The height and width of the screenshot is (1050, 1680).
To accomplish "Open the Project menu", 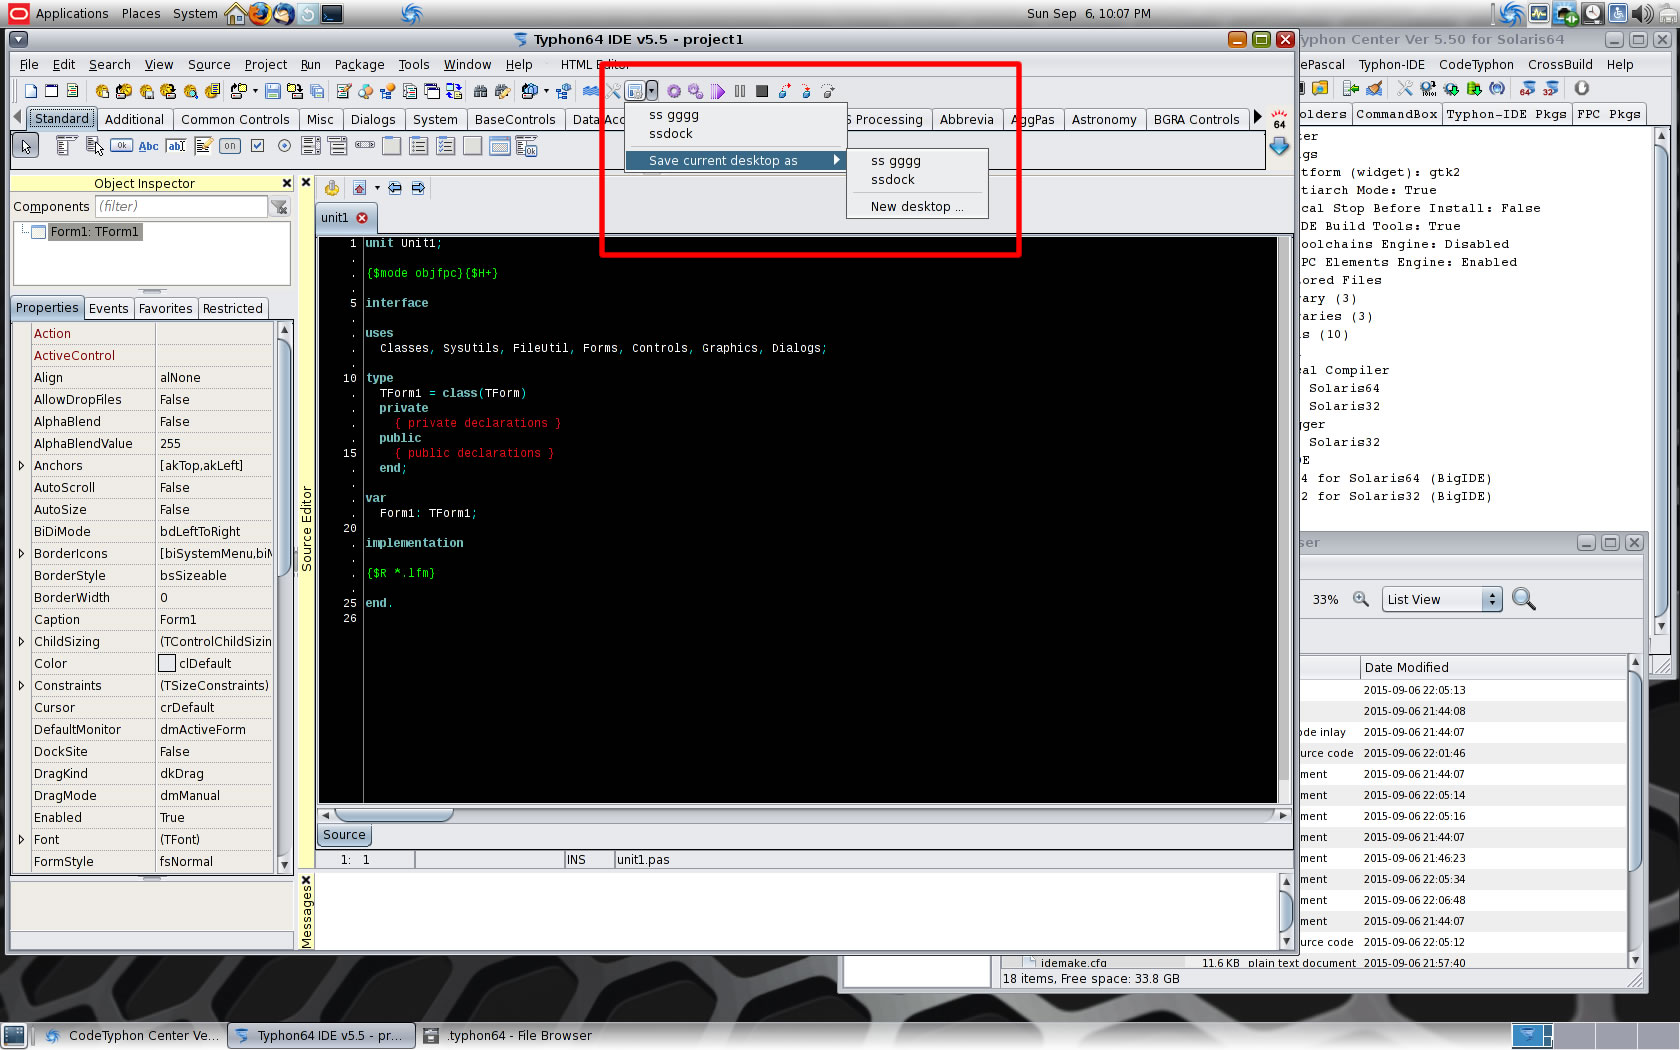I will click(265, 64).
